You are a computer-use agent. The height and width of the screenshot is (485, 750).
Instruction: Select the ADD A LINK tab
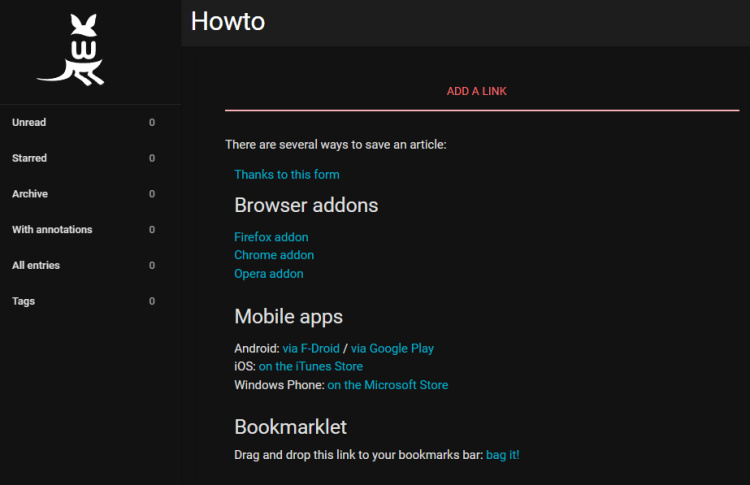click(x=477, y=92)
